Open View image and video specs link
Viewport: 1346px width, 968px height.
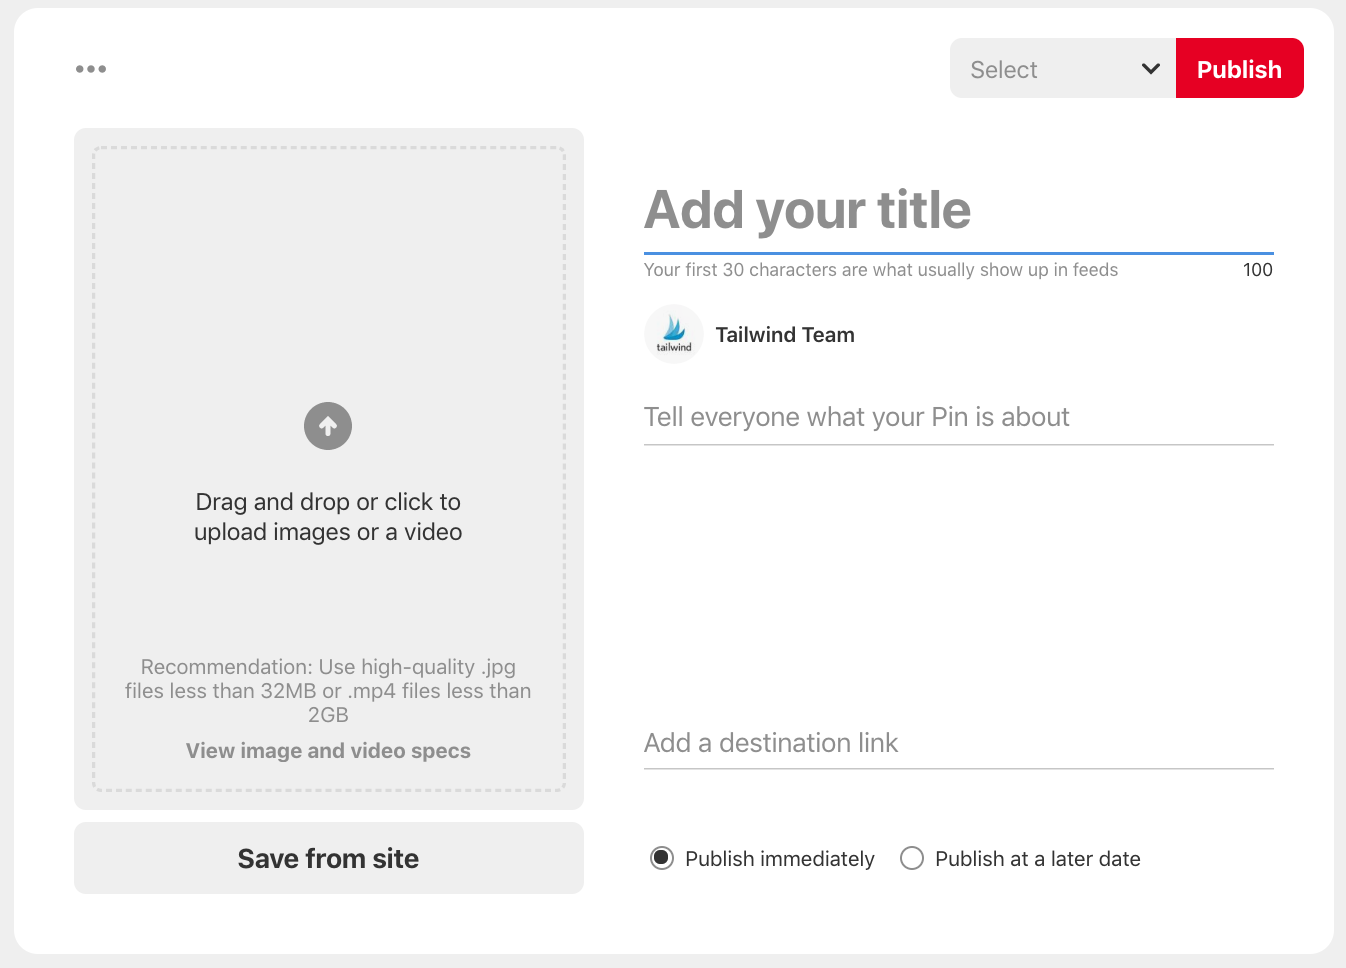[x=328, y=751]
